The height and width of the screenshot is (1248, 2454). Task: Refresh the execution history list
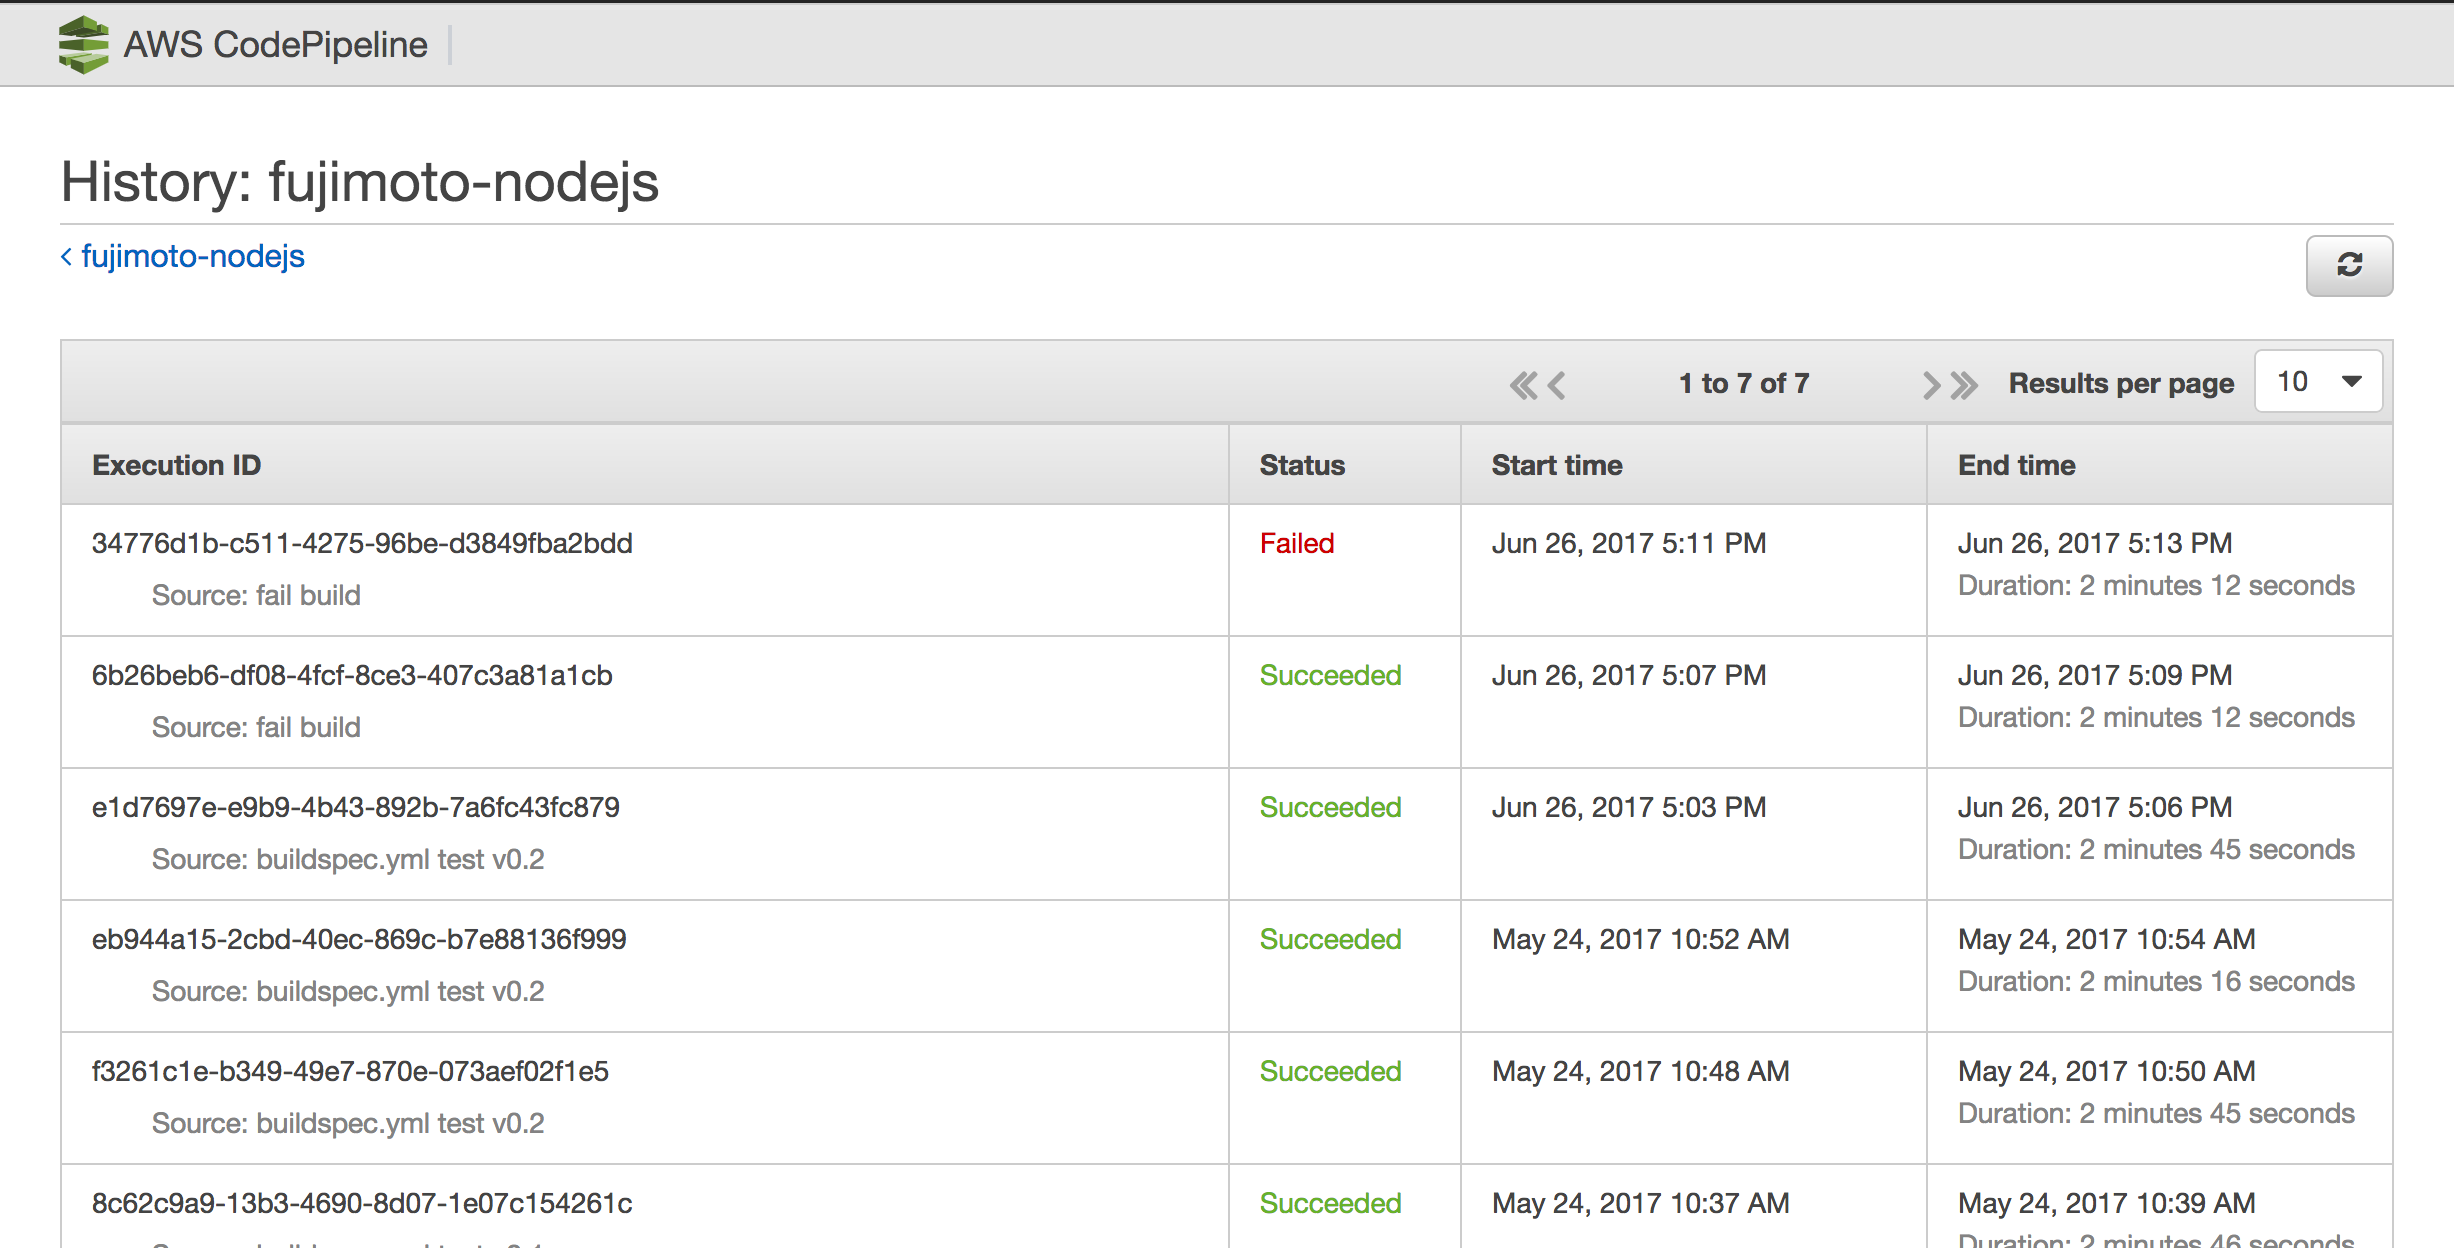click(2349, 265)
